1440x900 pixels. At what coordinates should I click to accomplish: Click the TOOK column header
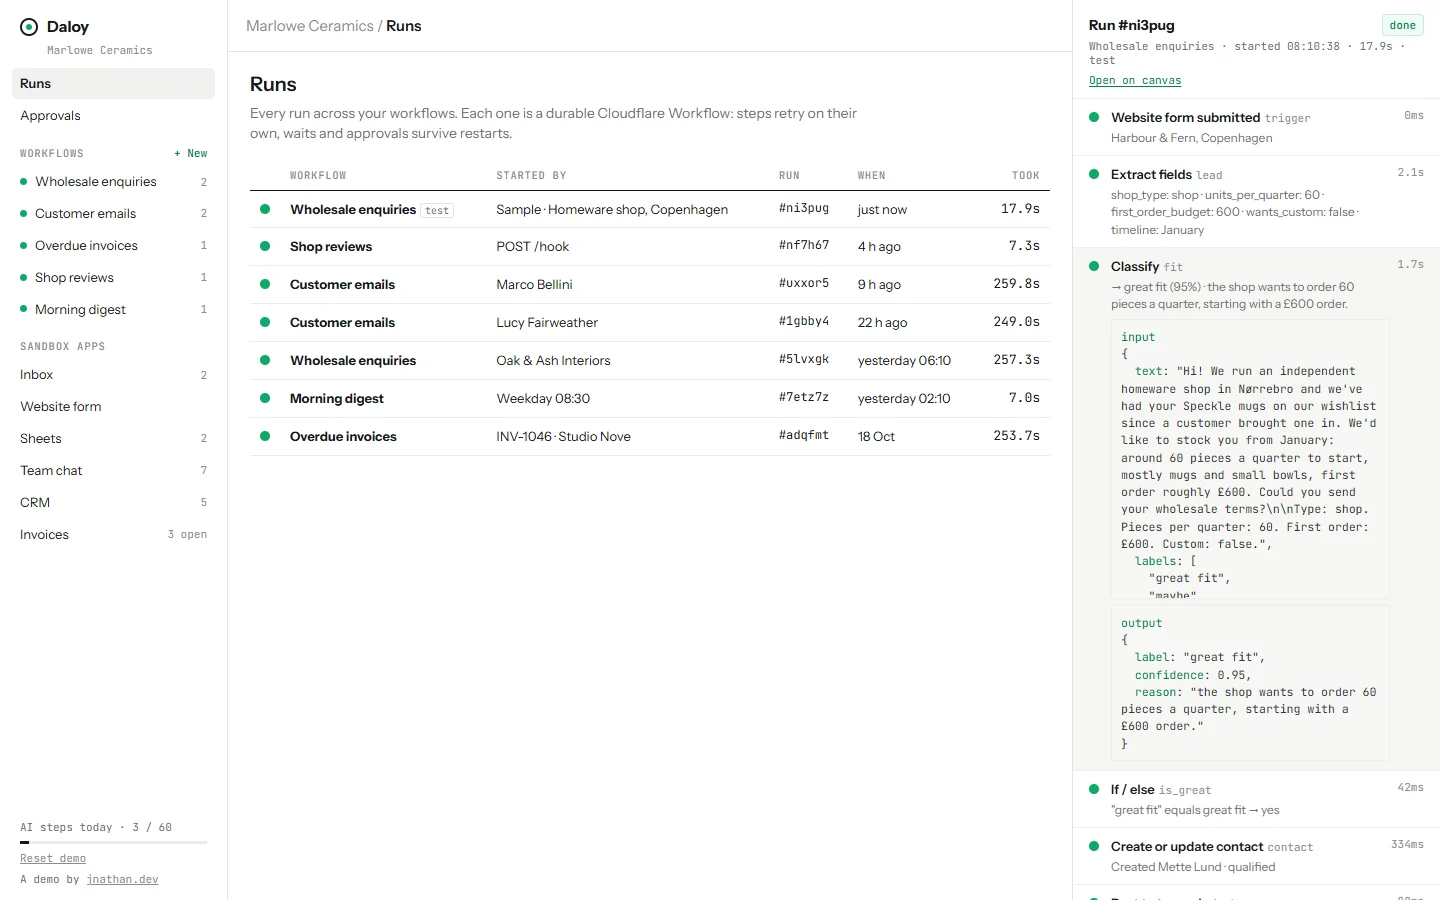[1026, 176]
